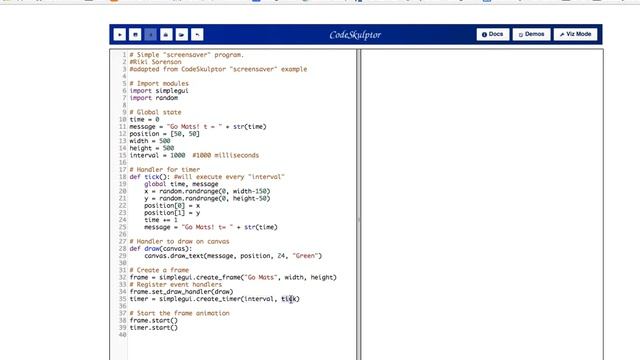Click the dimmed toolbar button beside Save

point(151,35)
